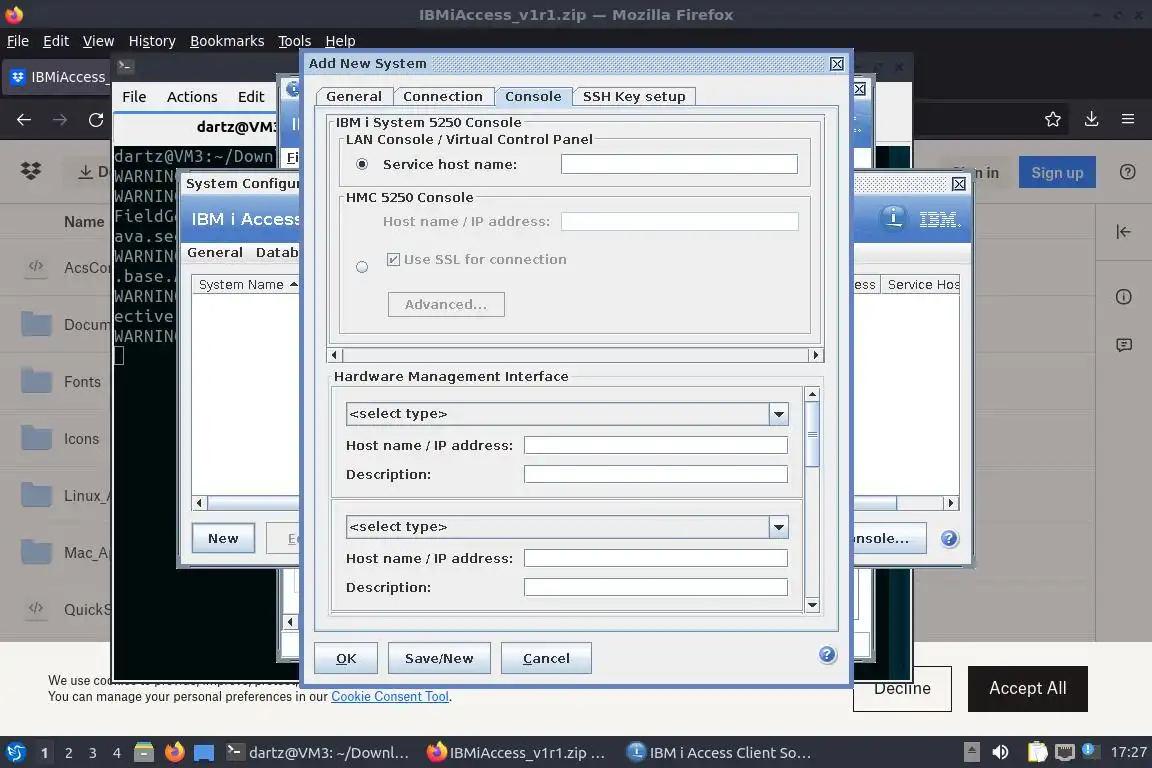Open Dropbox logo home
1152x768 pixels.
(x=31, y=171)
